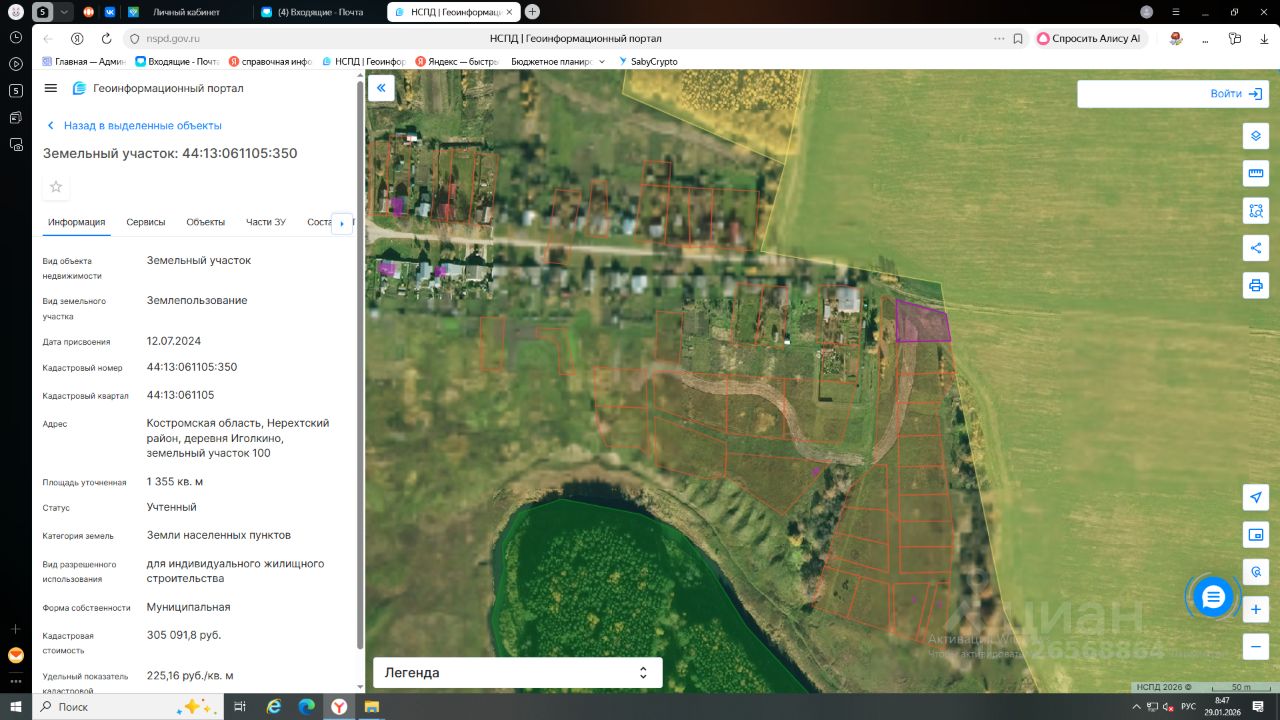Share the current map view
Screen dimensions: 1280x720
[x=1256, y=248]
